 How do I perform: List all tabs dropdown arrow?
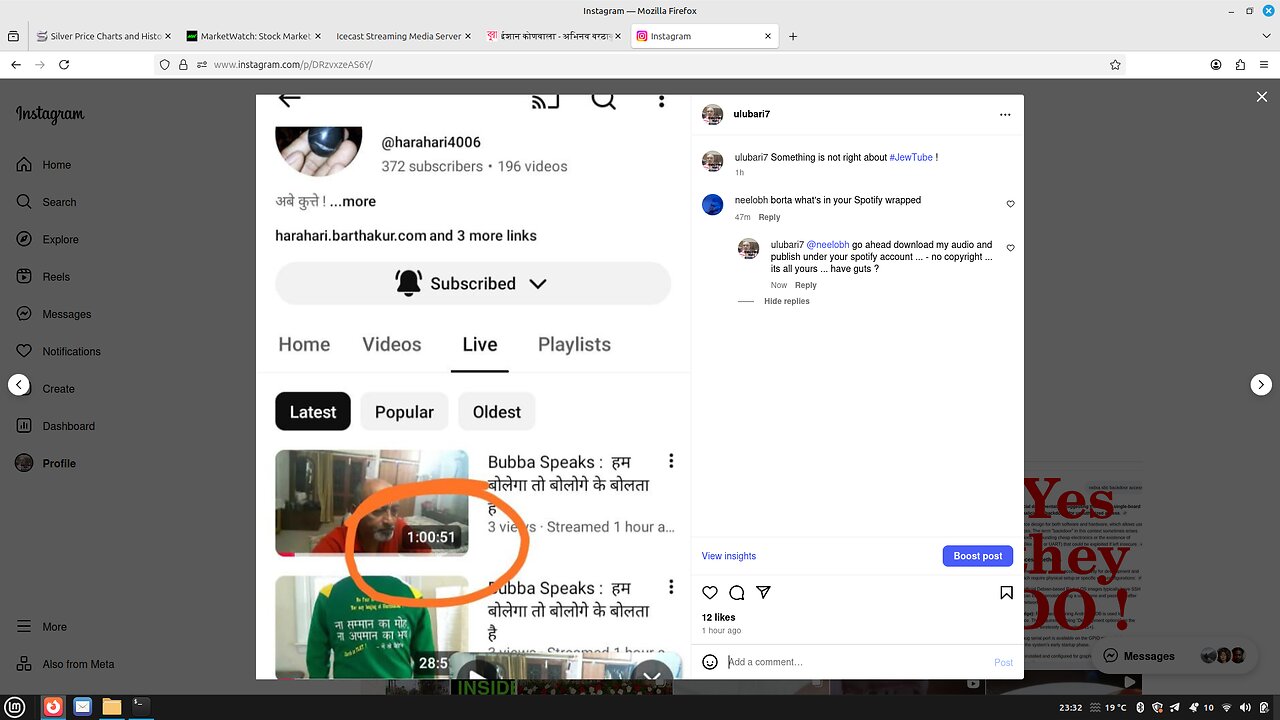point(1264,36)
